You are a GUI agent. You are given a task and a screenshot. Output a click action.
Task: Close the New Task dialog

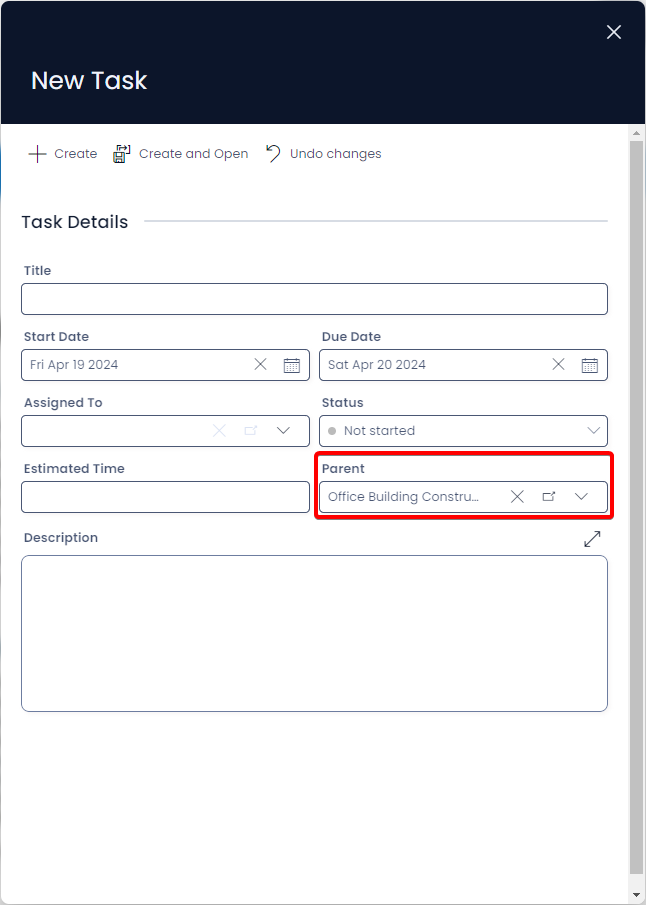point(614,32)
